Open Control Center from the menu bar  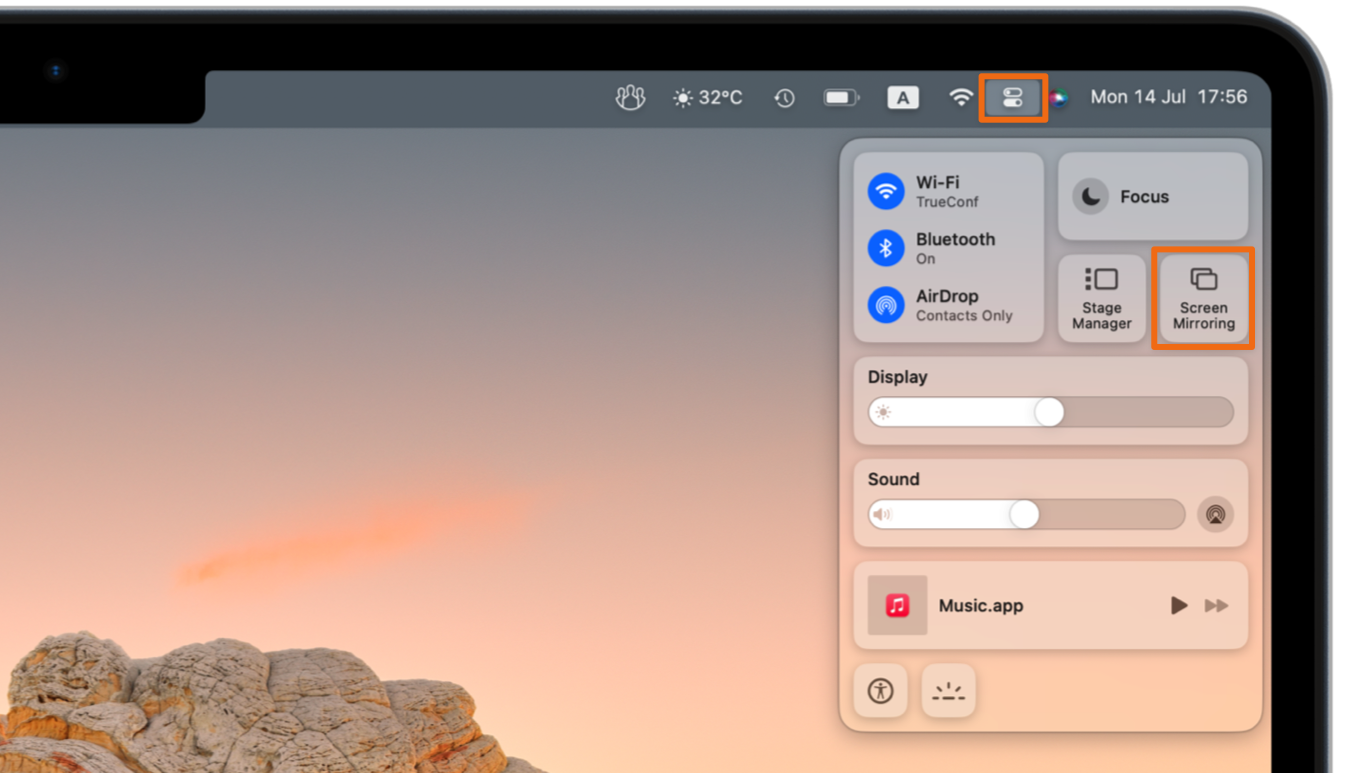pos(1013,97)
